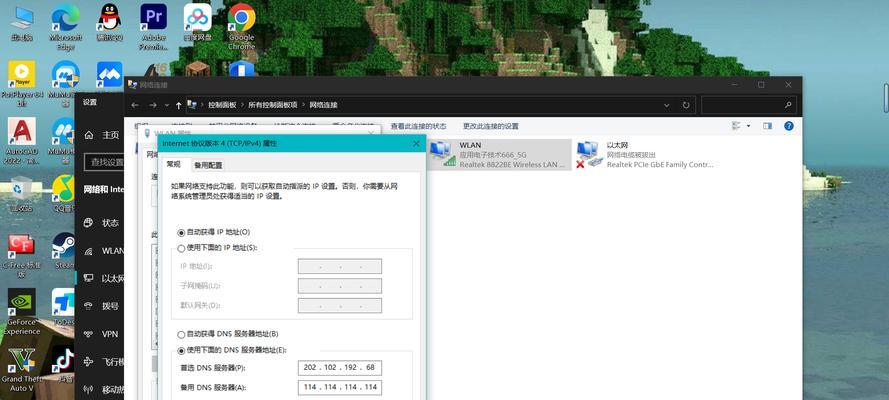Go back in Network Connections window
The image size is (889, 400).
pos(134,105)
